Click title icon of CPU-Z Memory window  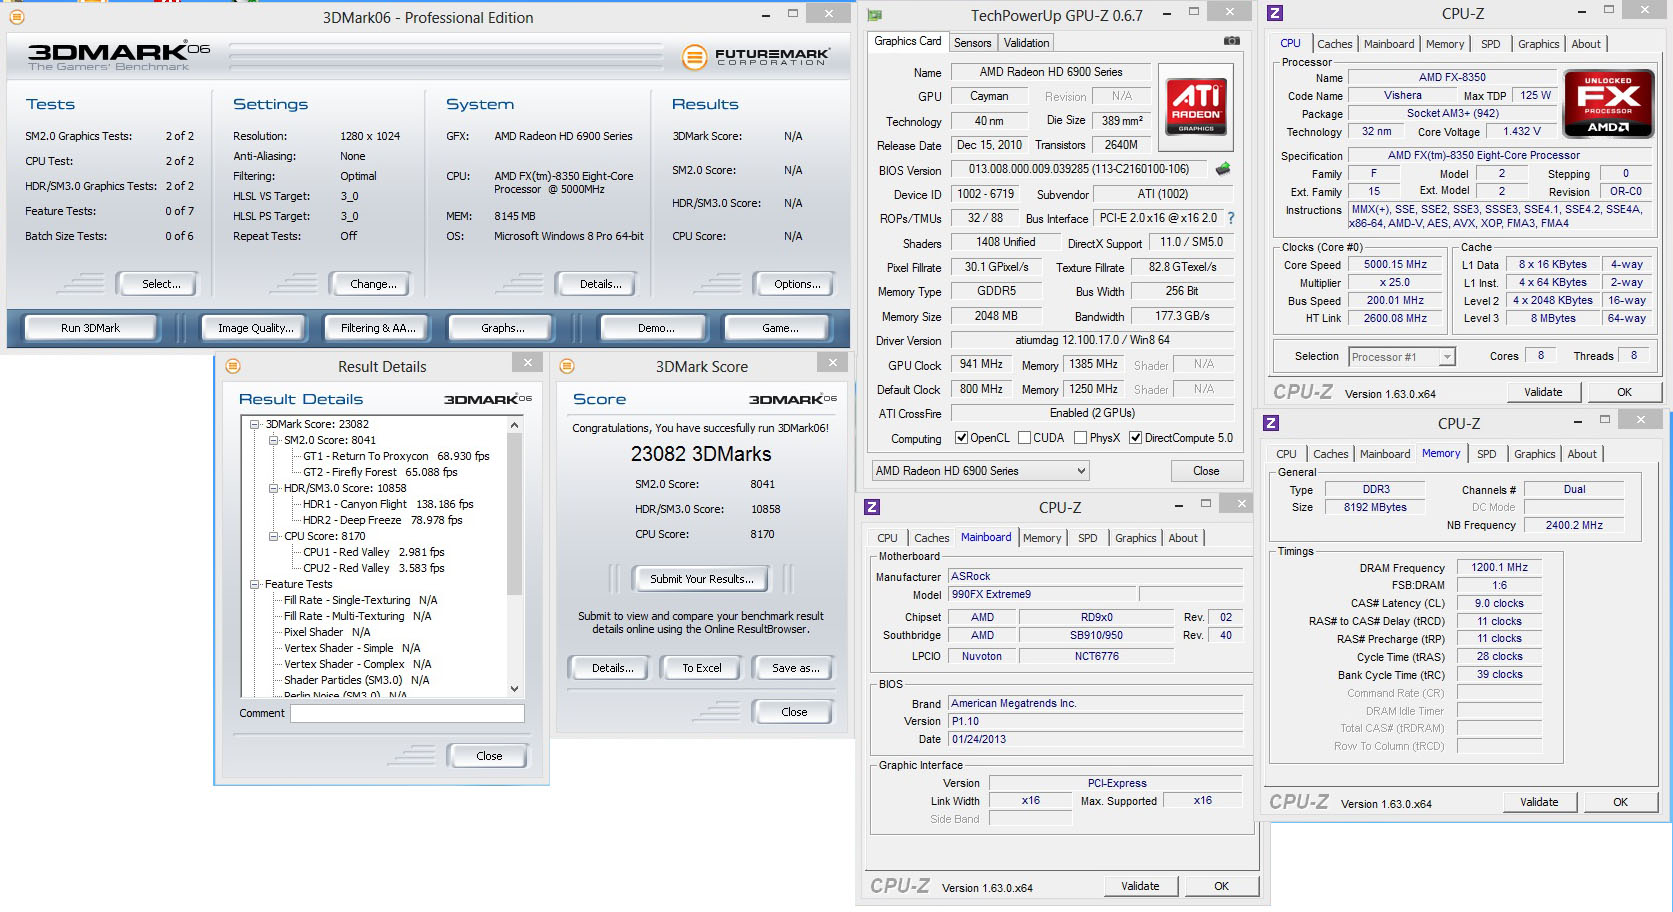coord(1271,423)
